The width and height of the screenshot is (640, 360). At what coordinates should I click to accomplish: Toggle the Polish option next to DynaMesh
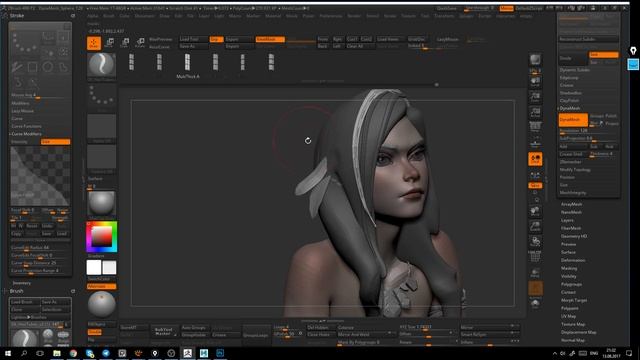[611, 116]
